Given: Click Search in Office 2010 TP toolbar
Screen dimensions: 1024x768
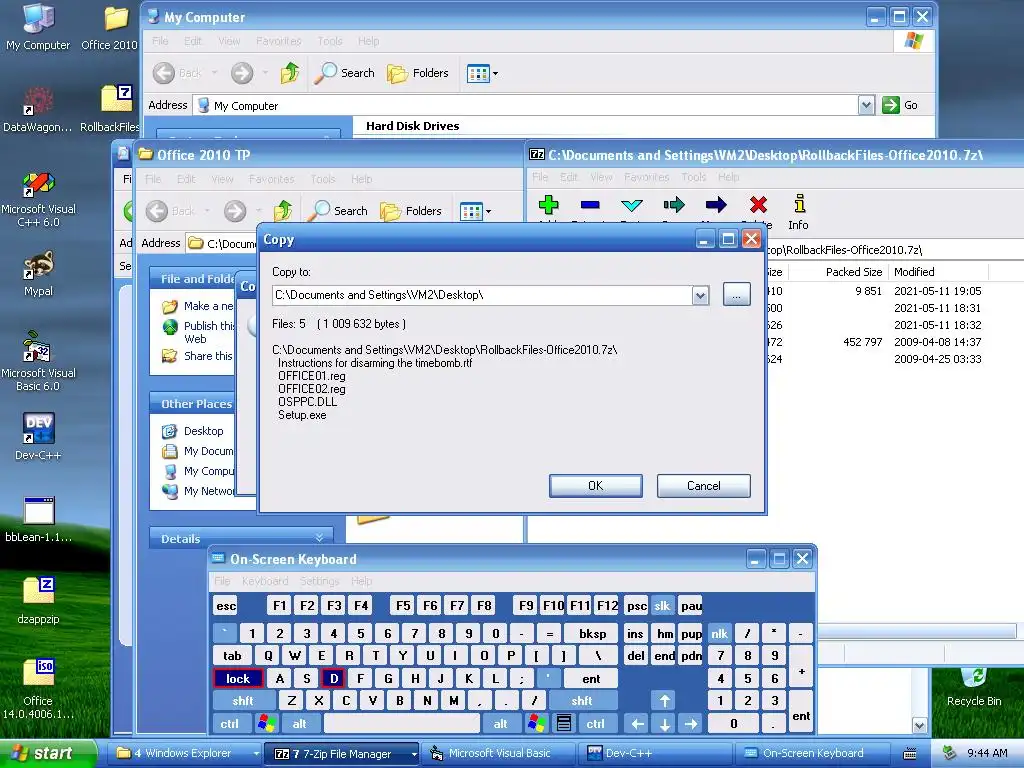Looking at the screenshot, I should (338, 211).
